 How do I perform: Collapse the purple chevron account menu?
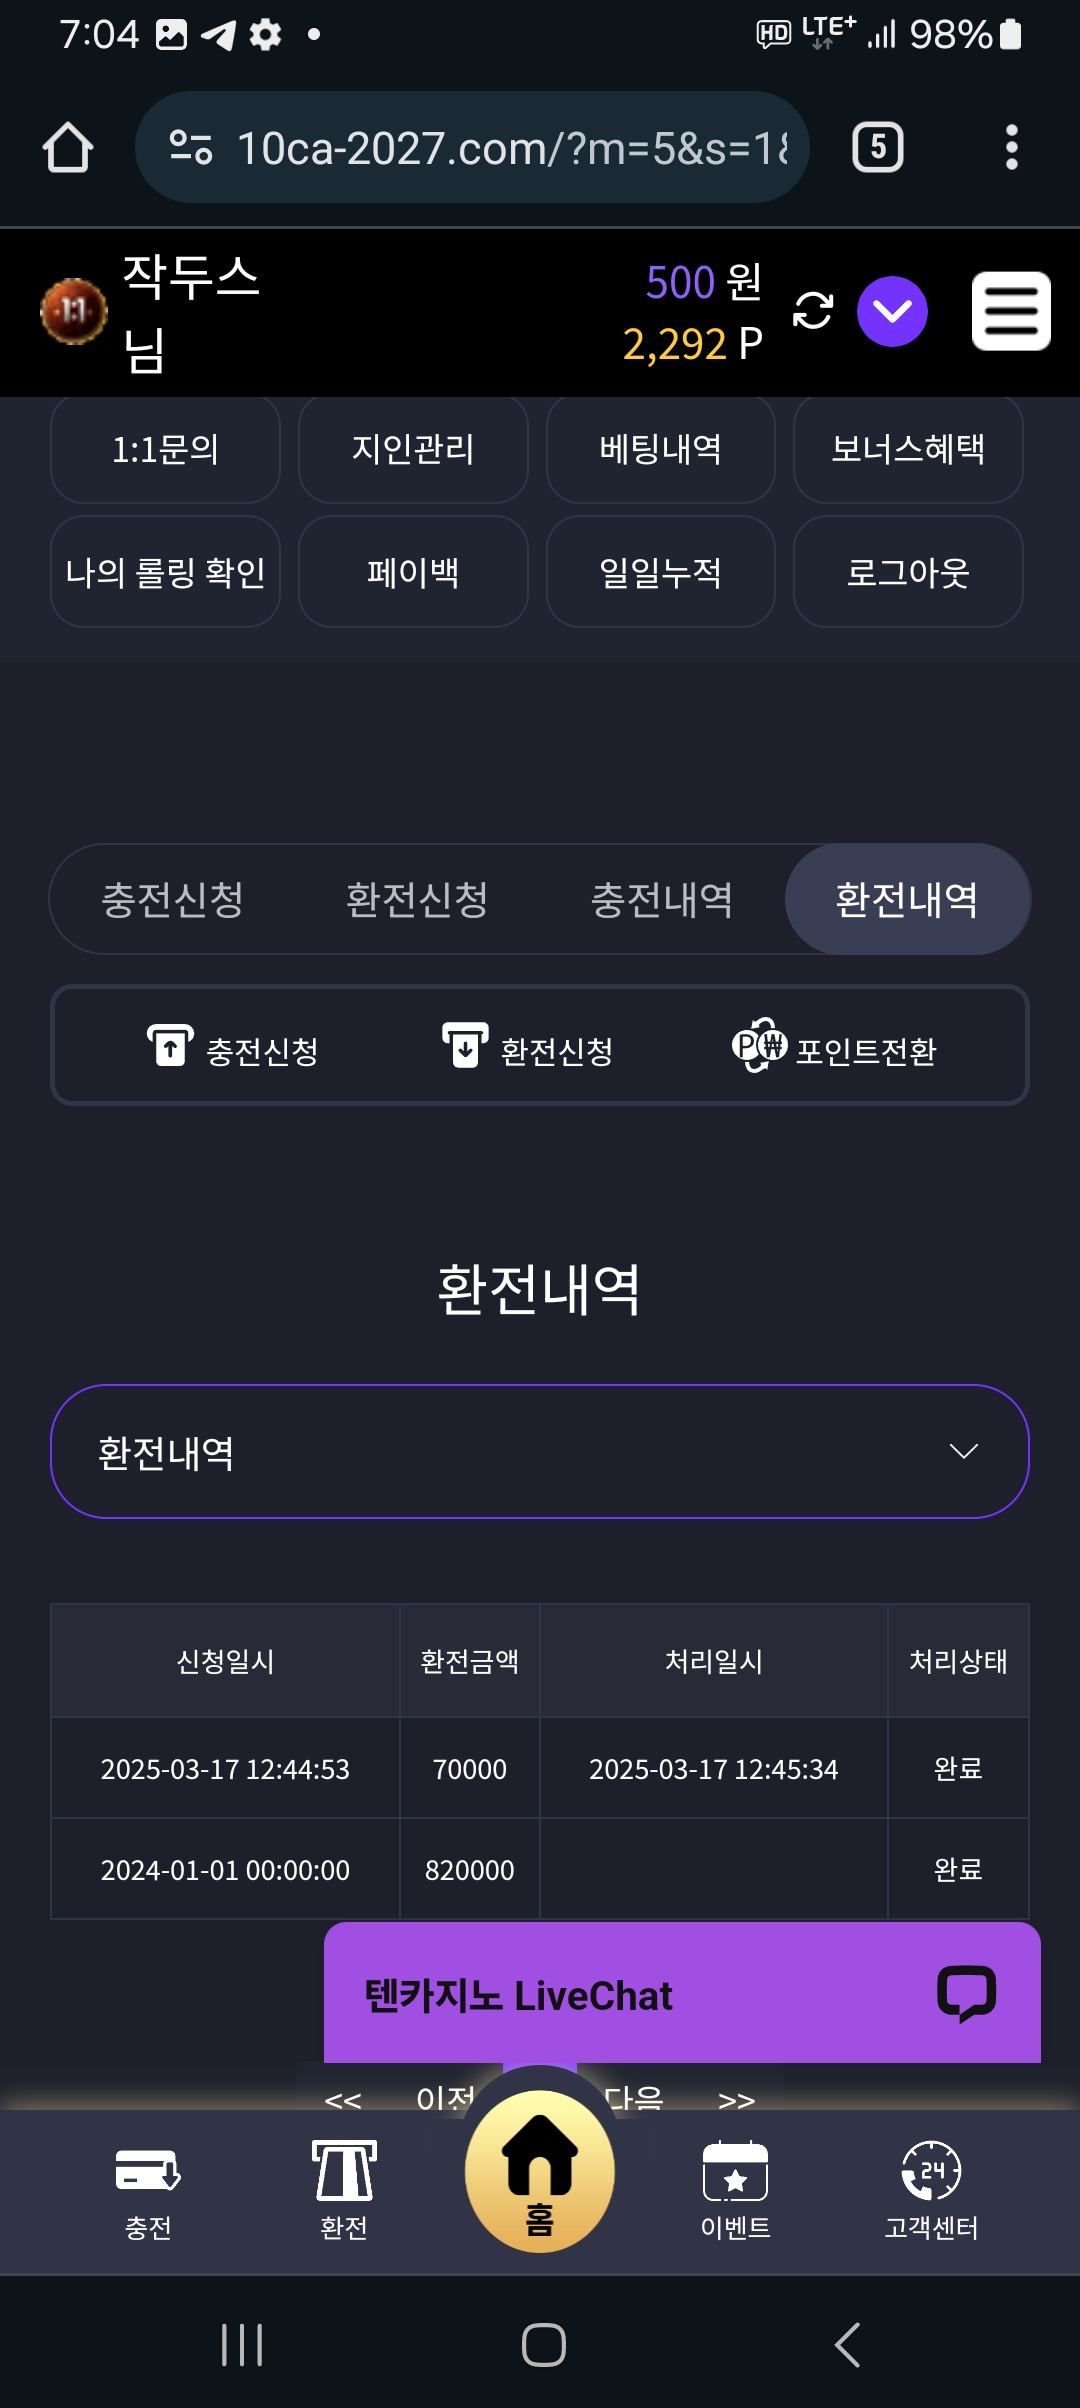click(892, 311)
